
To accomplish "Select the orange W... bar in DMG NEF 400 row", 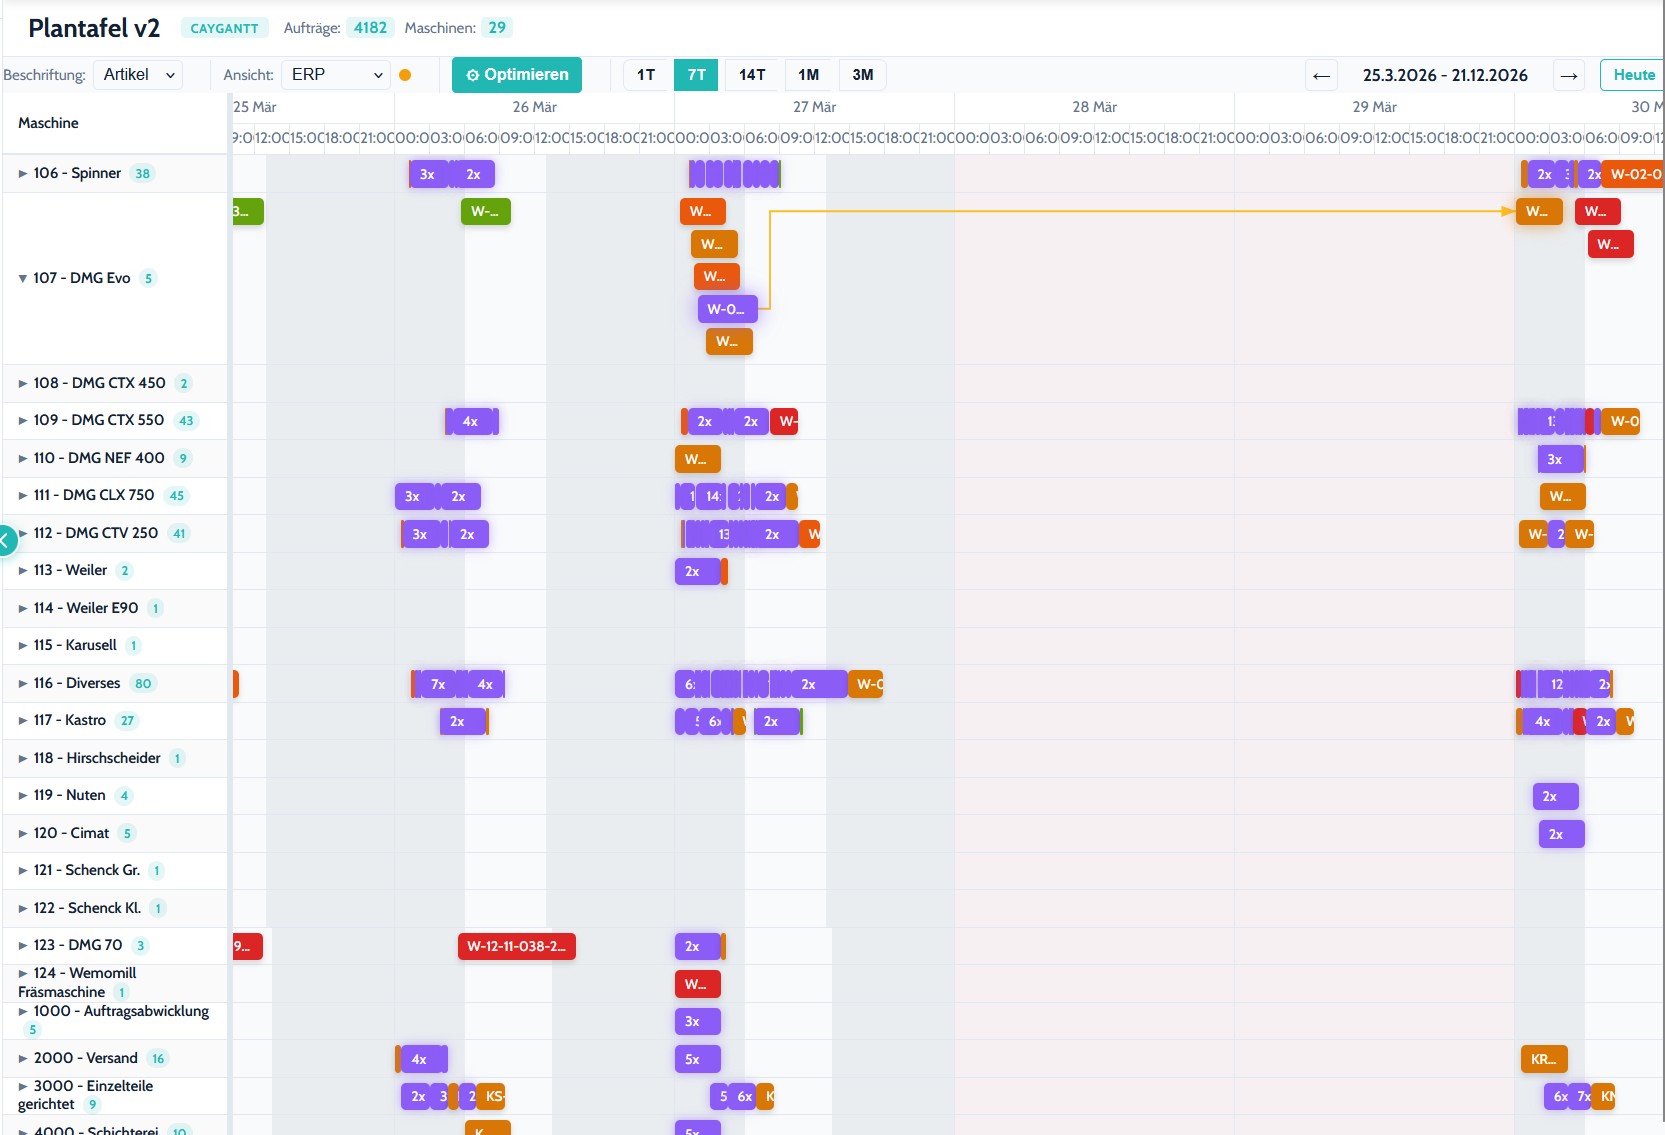I will point(697,459).
